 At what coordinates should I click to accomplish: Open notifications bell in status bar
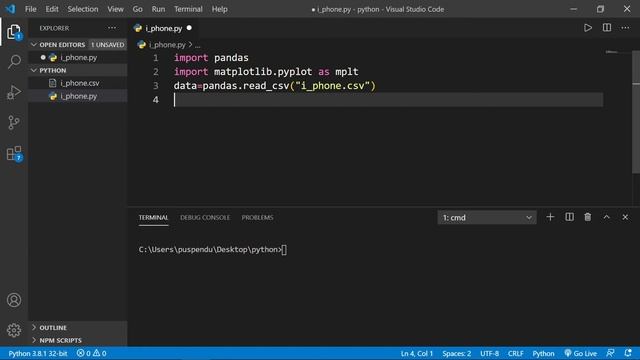(x=628, y=353)
